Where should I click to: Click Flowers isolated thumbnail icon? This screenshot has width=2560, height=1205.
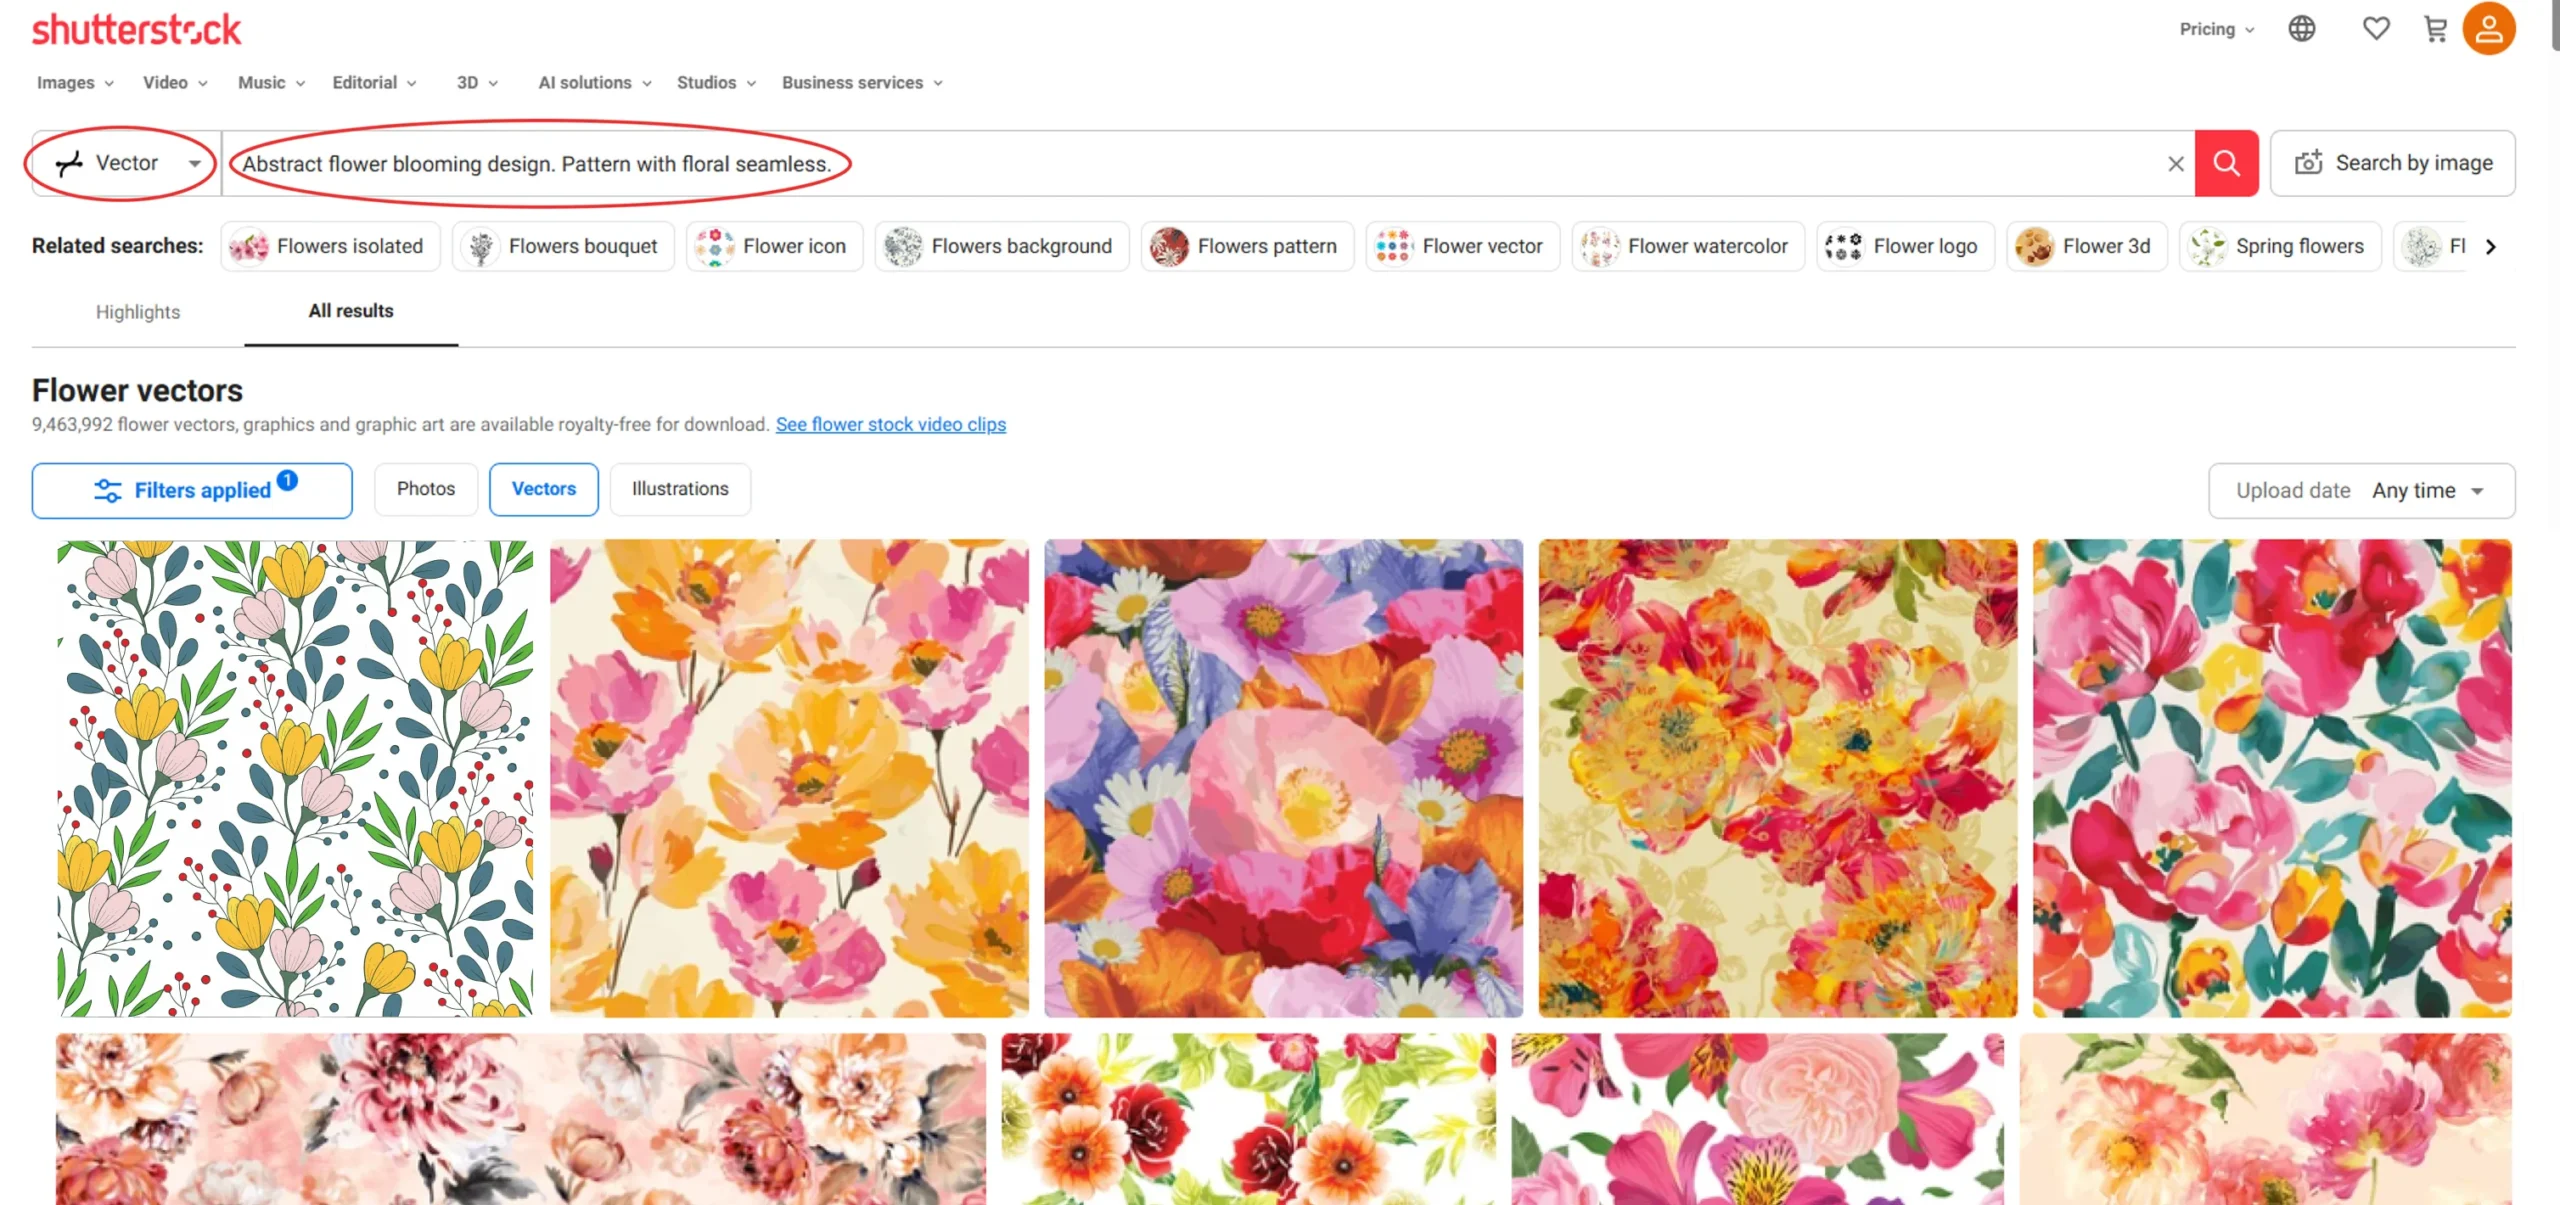point(249,246)
